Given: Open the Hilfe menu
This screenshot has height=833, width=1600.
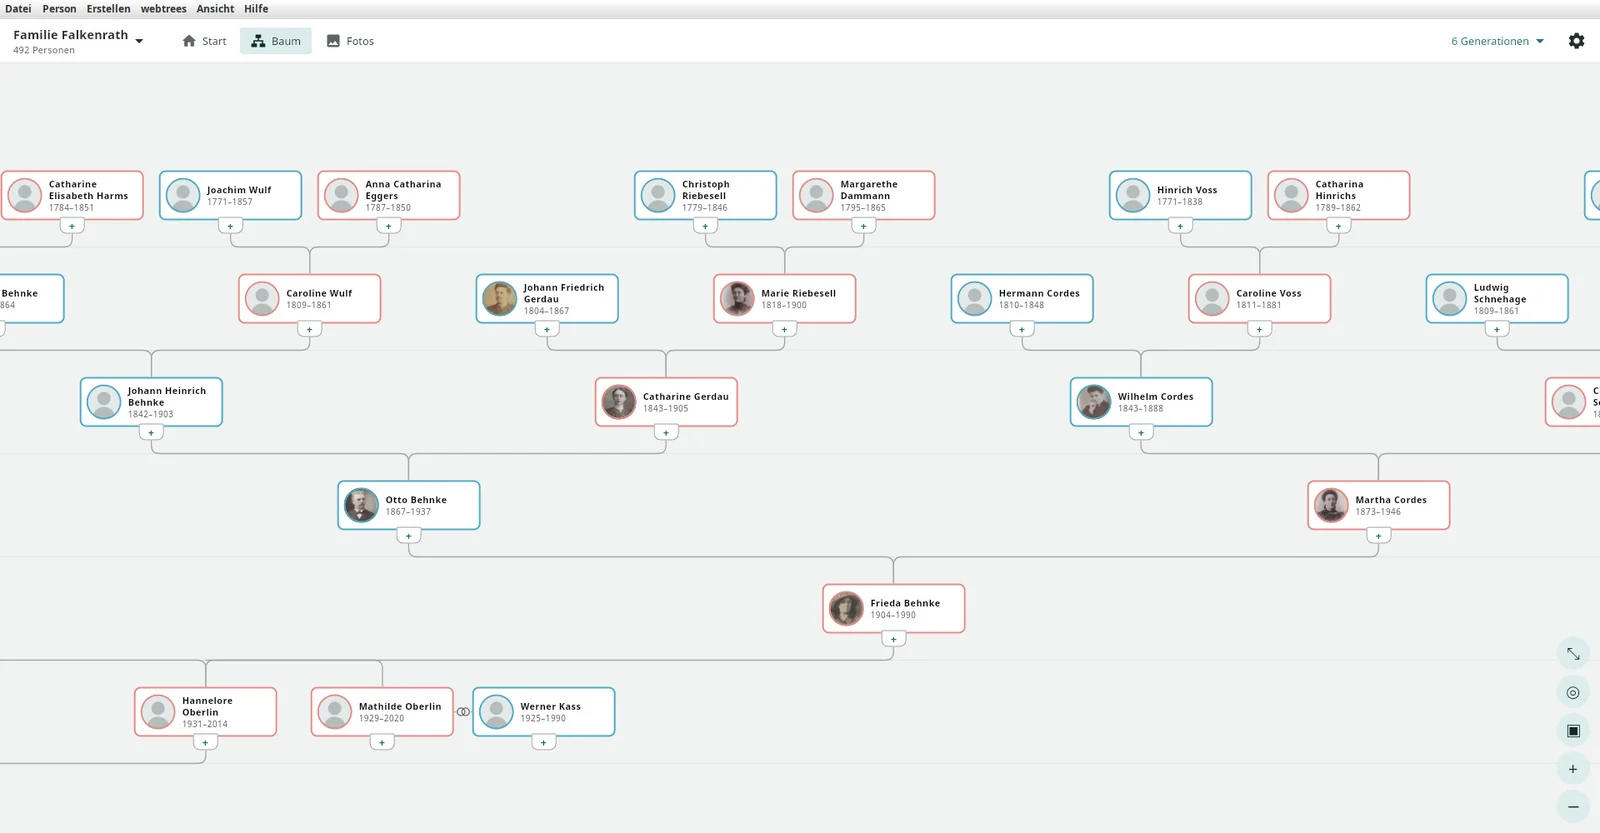Looking at the screenshot, I should pyautogui.click(x=256, y=9).
